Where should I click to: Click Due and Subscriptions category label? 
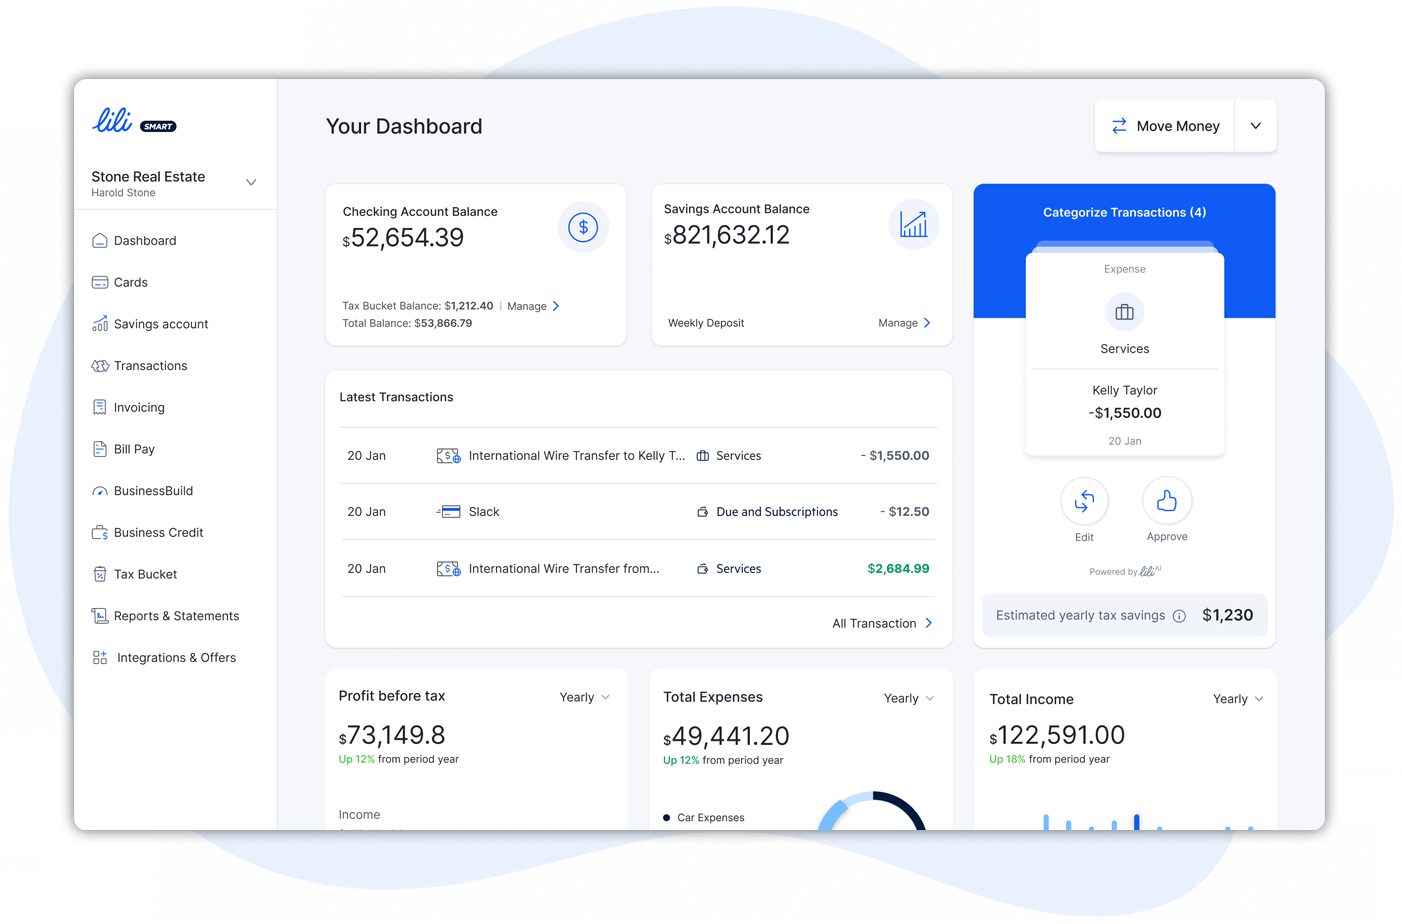pos(777,512)
